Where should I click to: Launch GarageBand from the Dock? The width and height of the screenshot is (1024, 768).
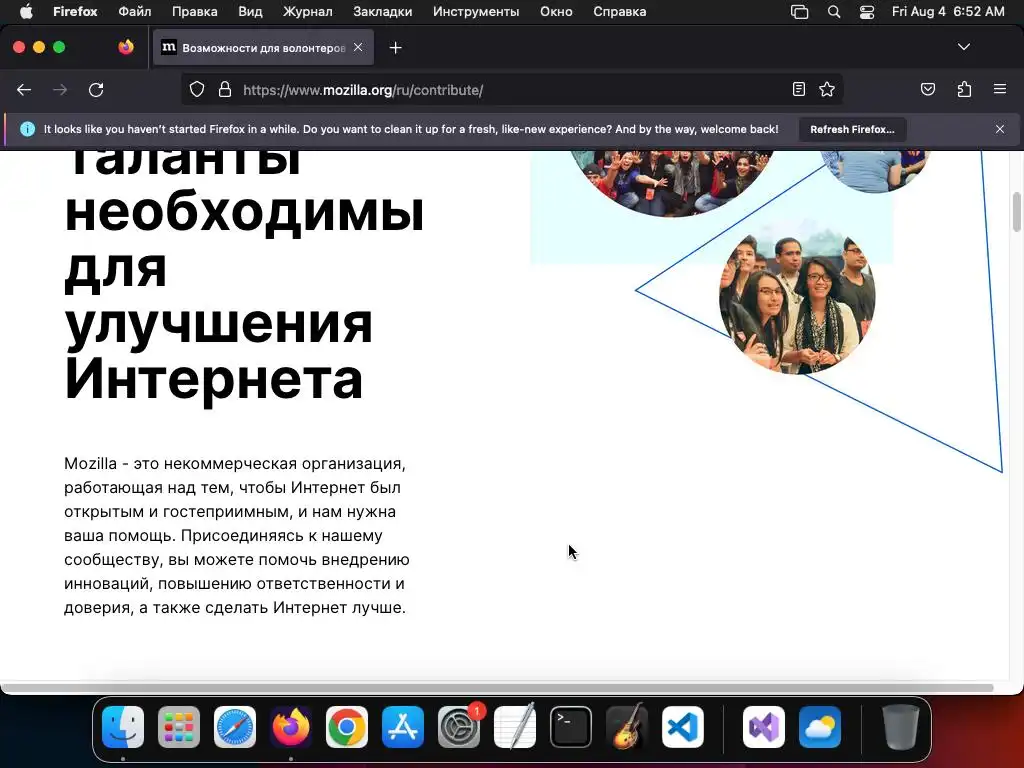click(627, 727)
